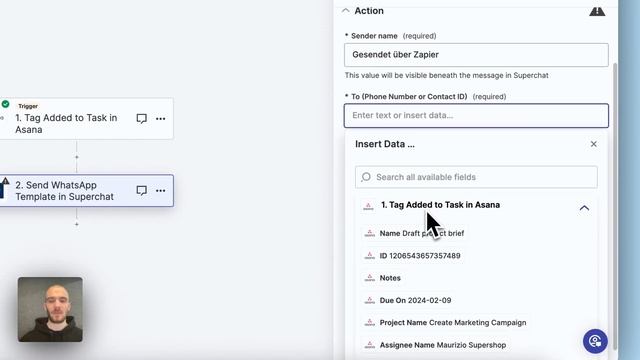
Task: Click the '1. Tag Added to Task in Asana' group title
Action: 440,205
